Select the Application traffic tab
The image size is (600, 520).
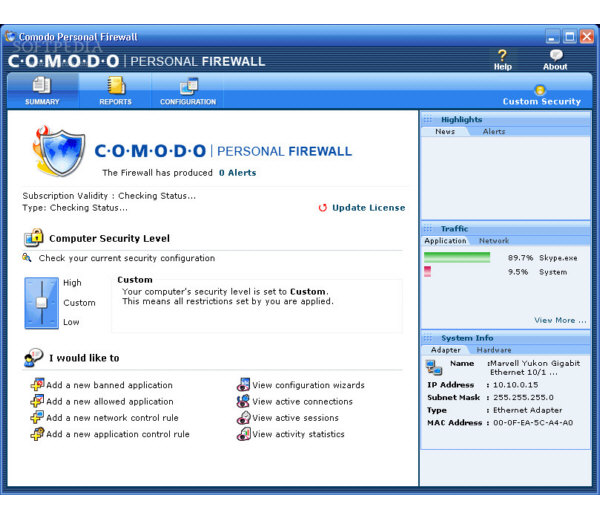tap(445, 241)
